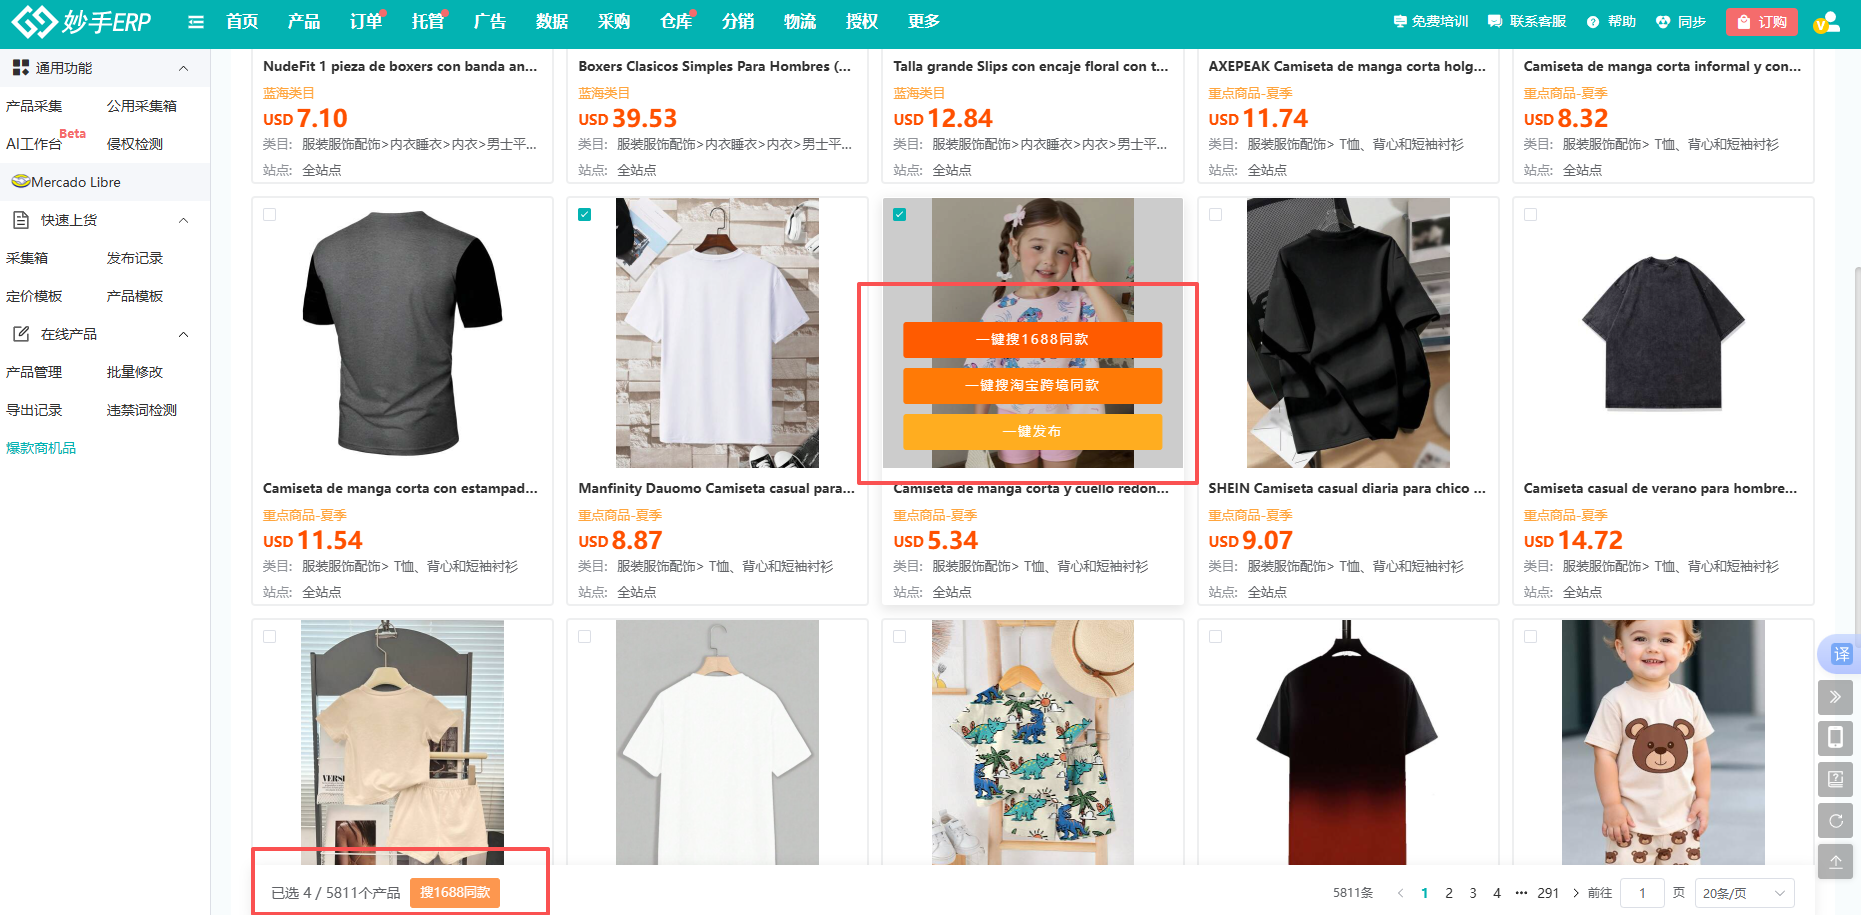Open the 采购 top menu
The image size is (1861, 915).
[x=613, y=22]
